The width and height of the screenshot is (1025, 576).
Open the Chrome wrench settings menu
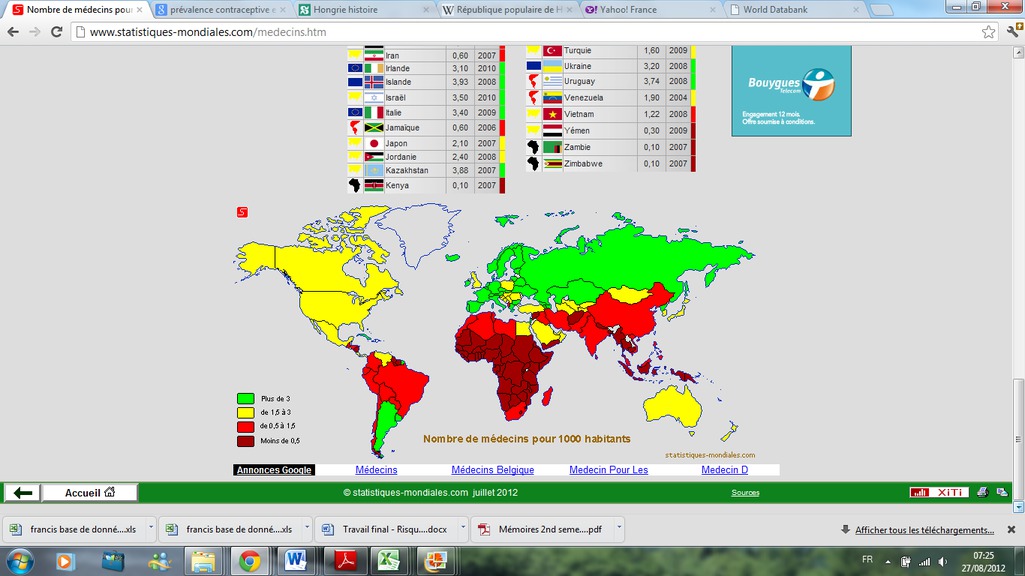[x=1014, y=31]
